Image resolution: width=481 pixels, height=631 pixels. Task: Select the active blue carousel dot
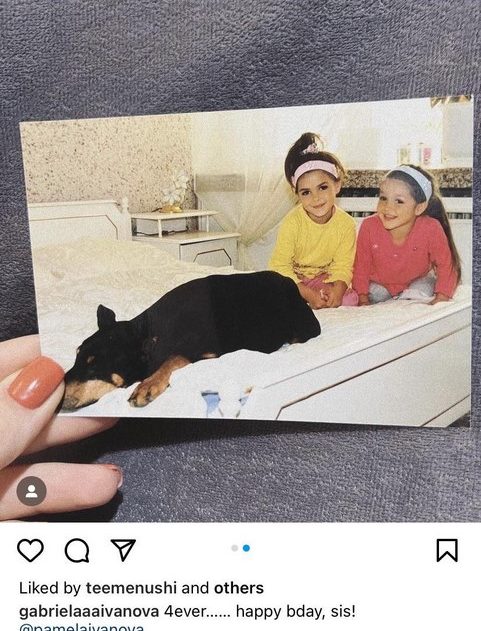(246, 548)
